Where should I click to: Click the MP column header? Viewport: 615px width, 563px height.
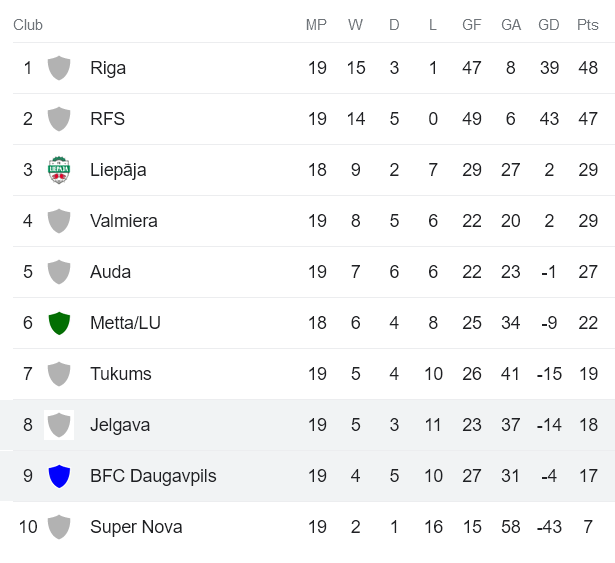(x=317, y=25)
